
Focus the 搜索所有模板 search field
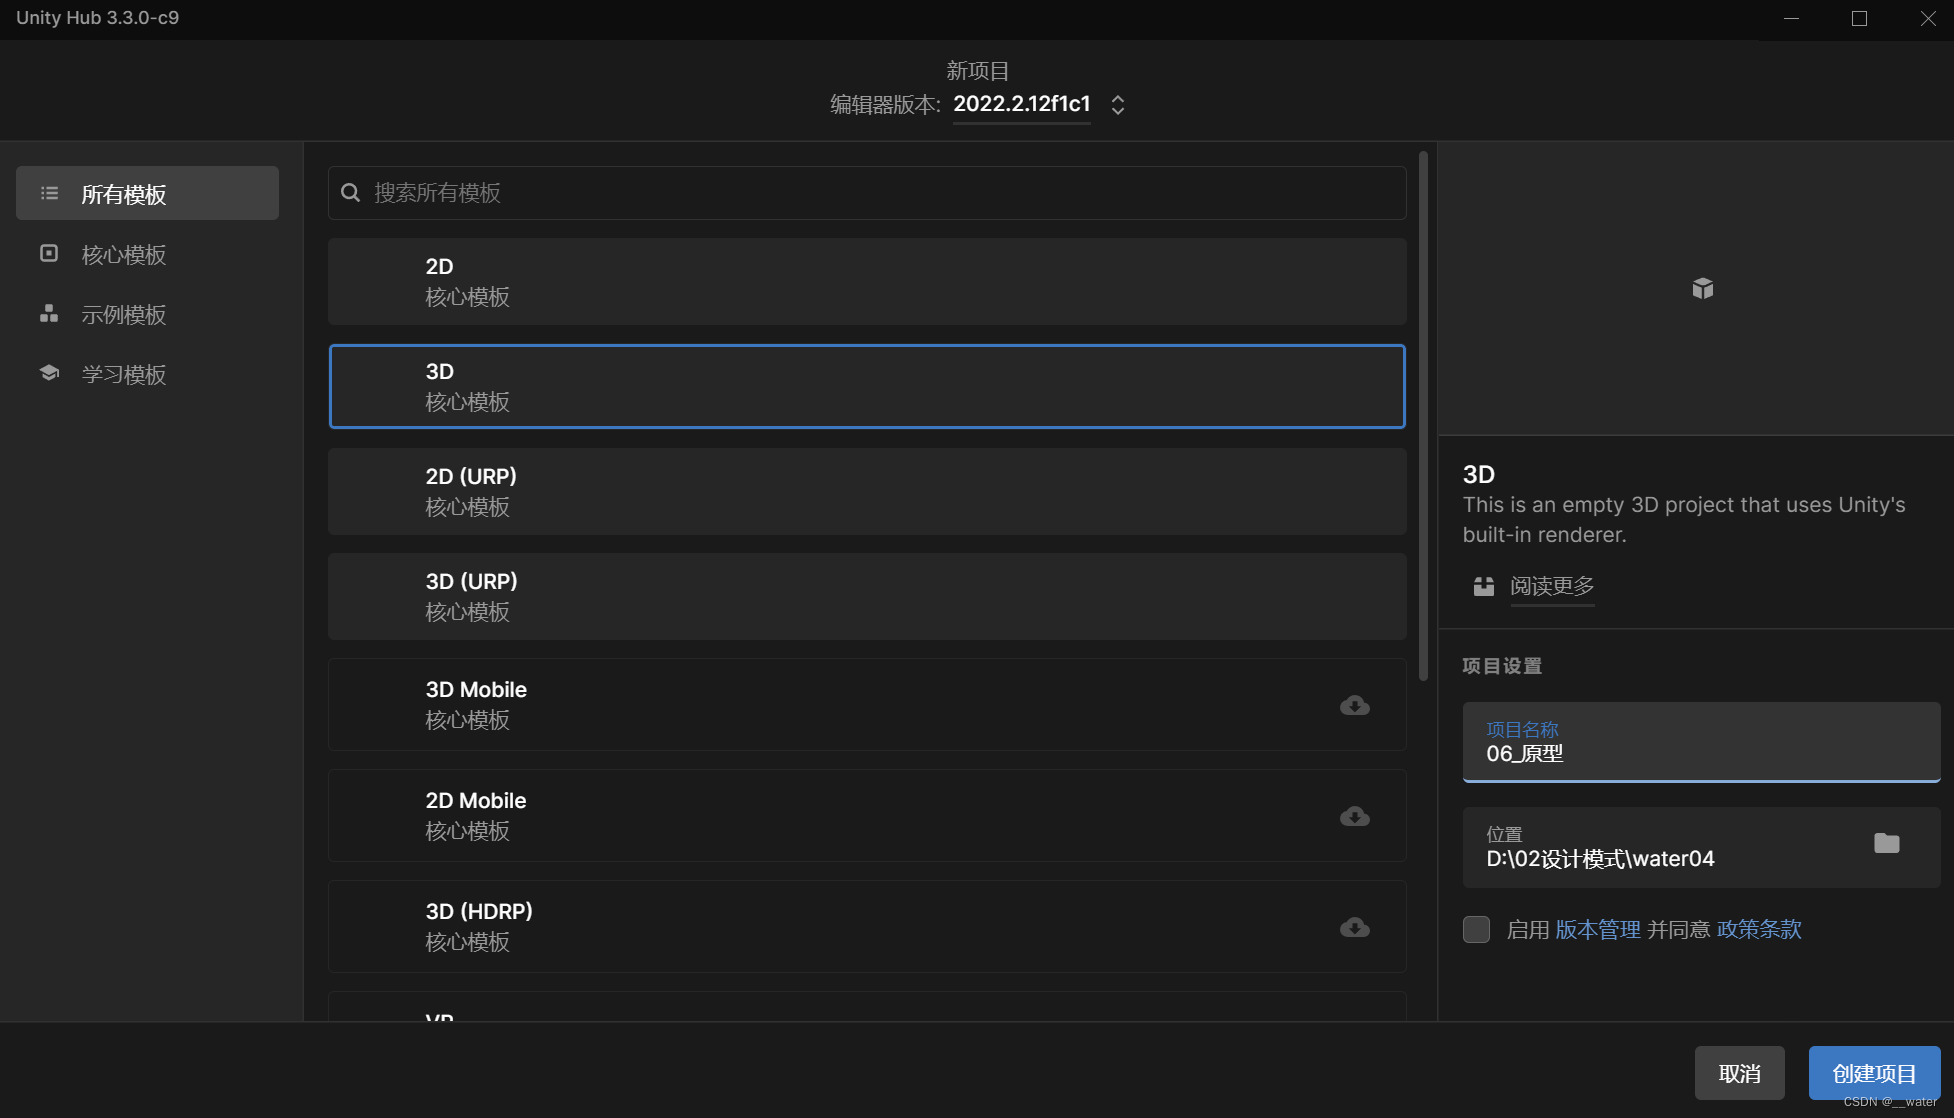(867, 193)
